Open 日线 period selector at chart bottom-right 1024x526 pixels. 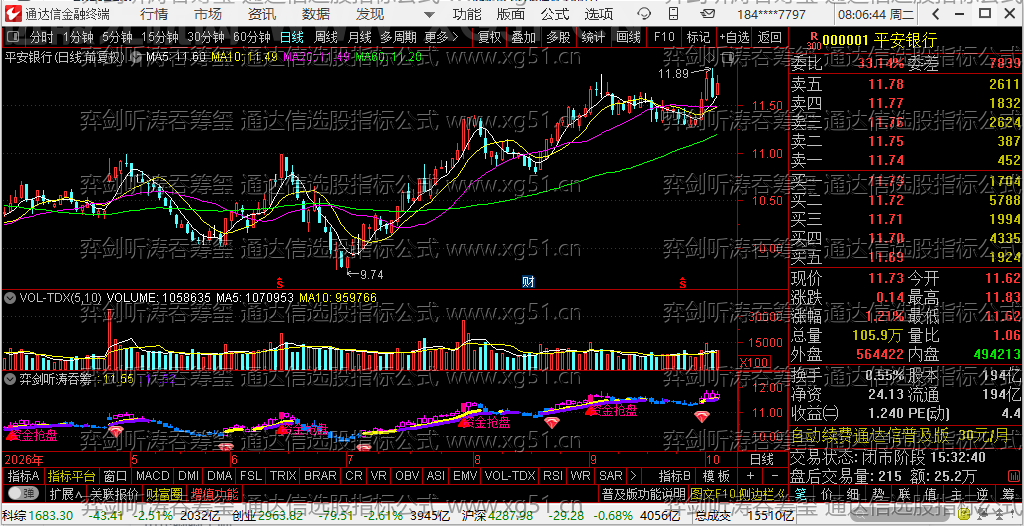click(x=761, y=458)
